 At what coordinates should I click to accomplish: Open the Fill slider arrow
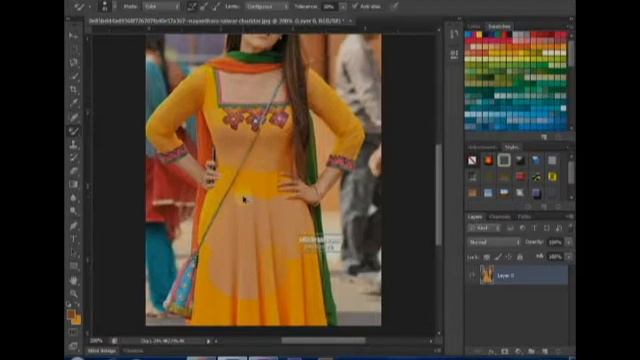[x=569, y=257]
